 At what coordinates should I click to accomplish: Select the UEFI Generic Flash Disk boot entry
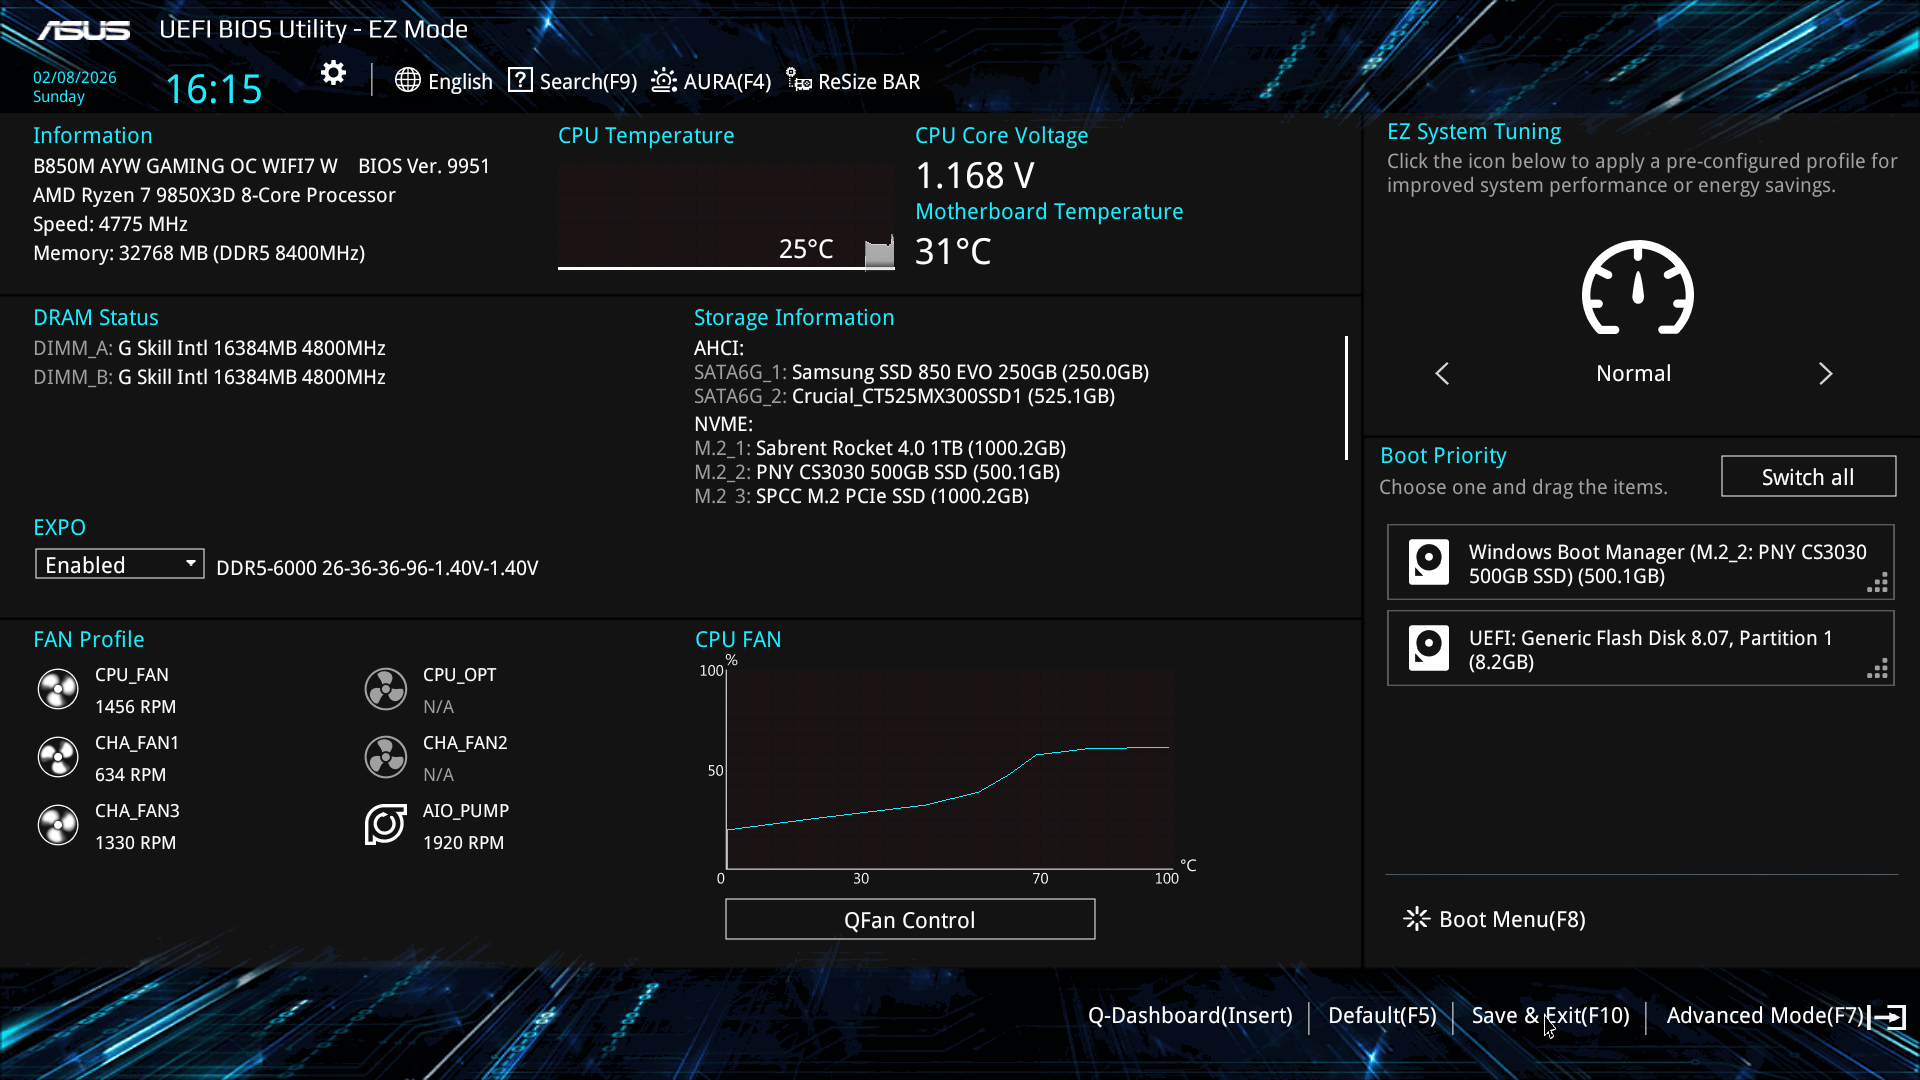[x=1640, y=649]
